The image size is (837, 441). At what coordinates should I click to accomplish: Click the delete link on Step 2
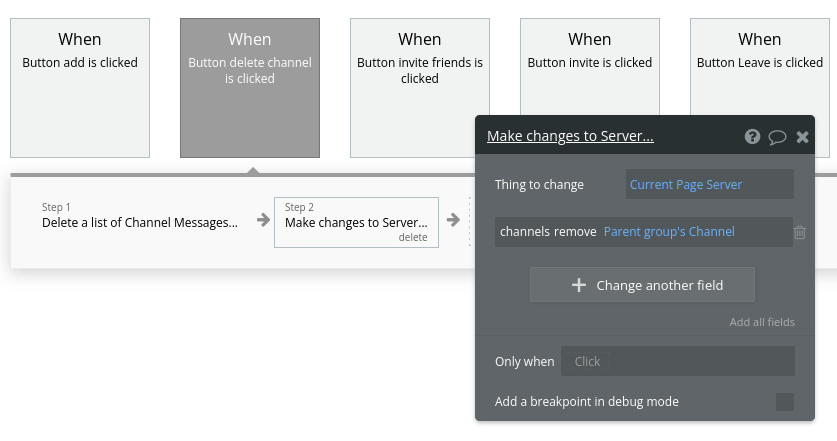[x=413, y=238]
